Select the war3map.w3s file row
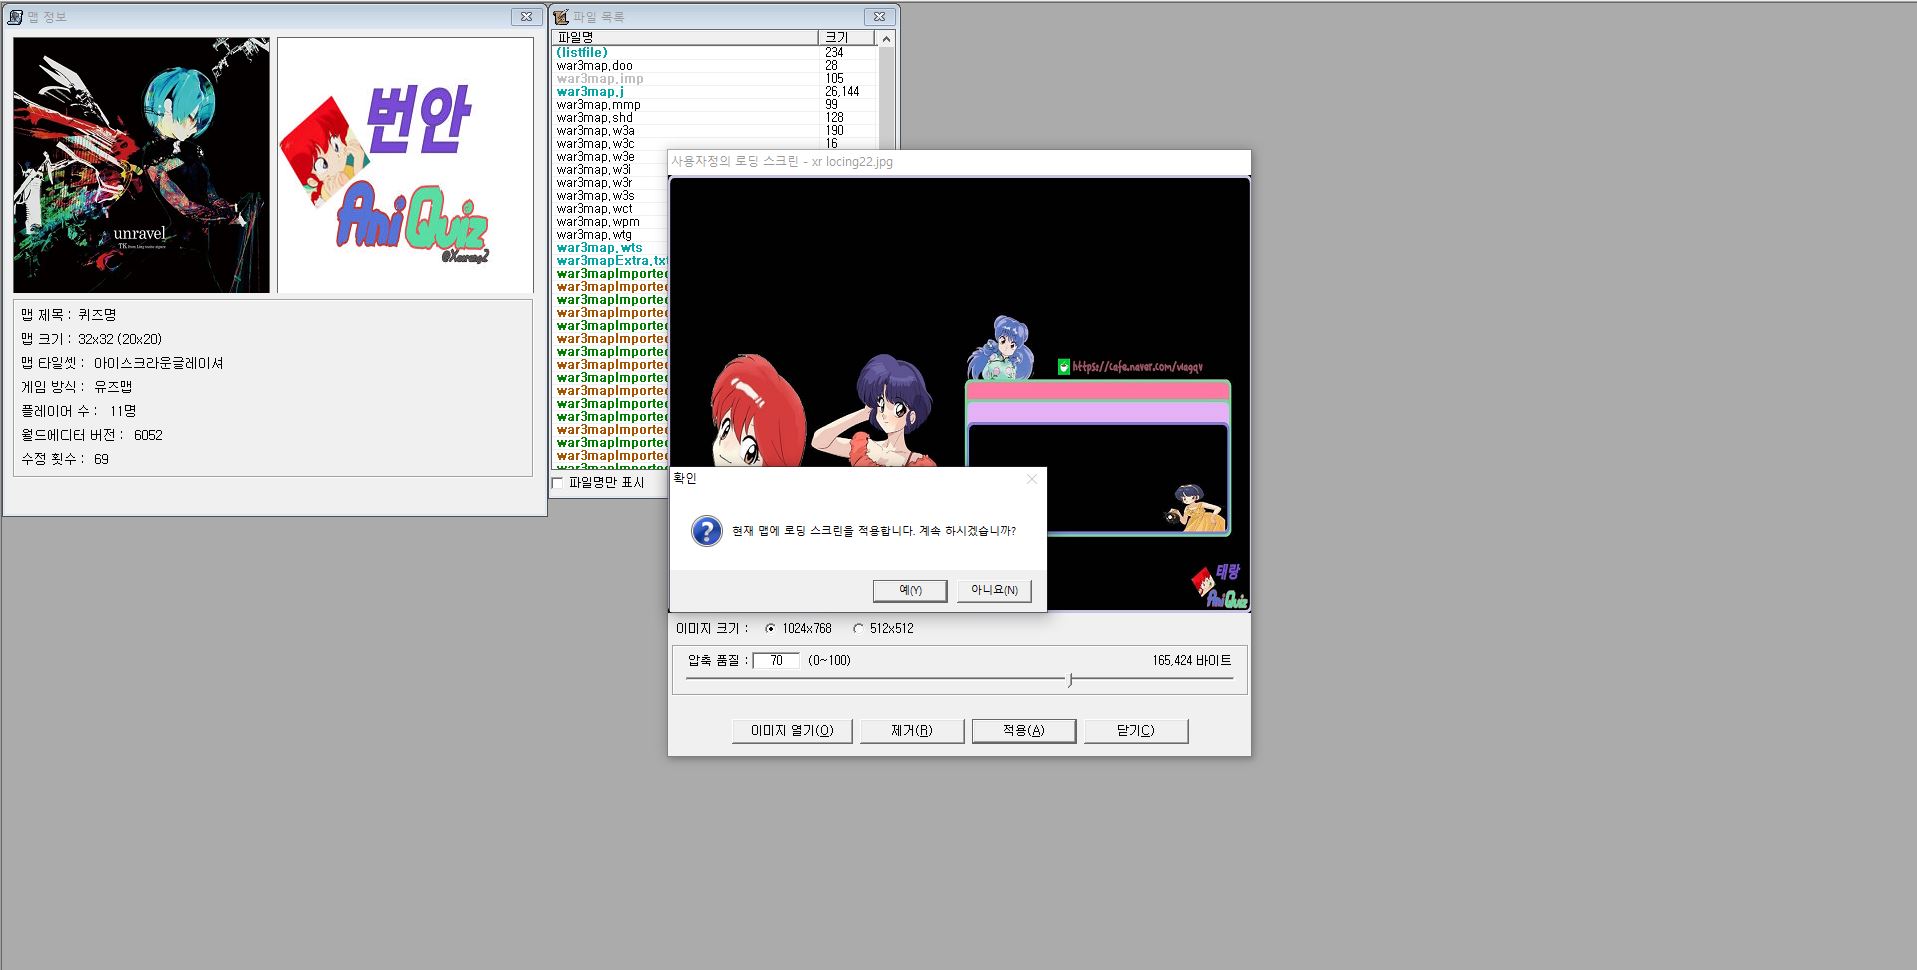The height and width of the screenshot is (970, 1917). tap(610, 196)
